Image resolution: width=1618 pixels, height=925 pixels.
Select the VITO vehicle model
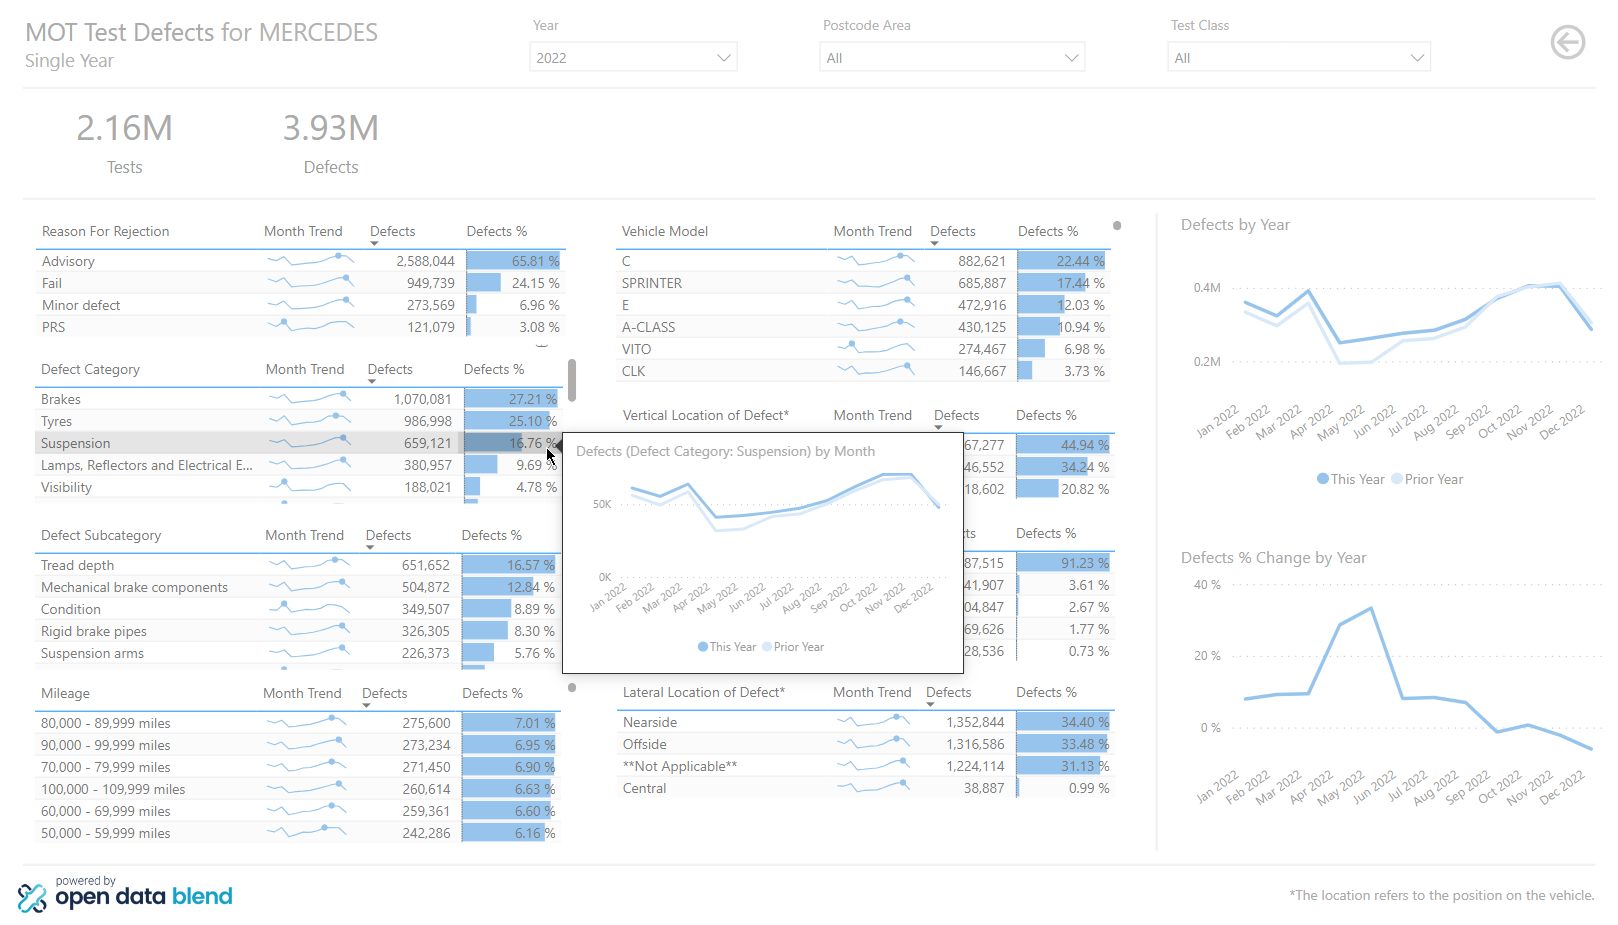click(x=864, y=349)
